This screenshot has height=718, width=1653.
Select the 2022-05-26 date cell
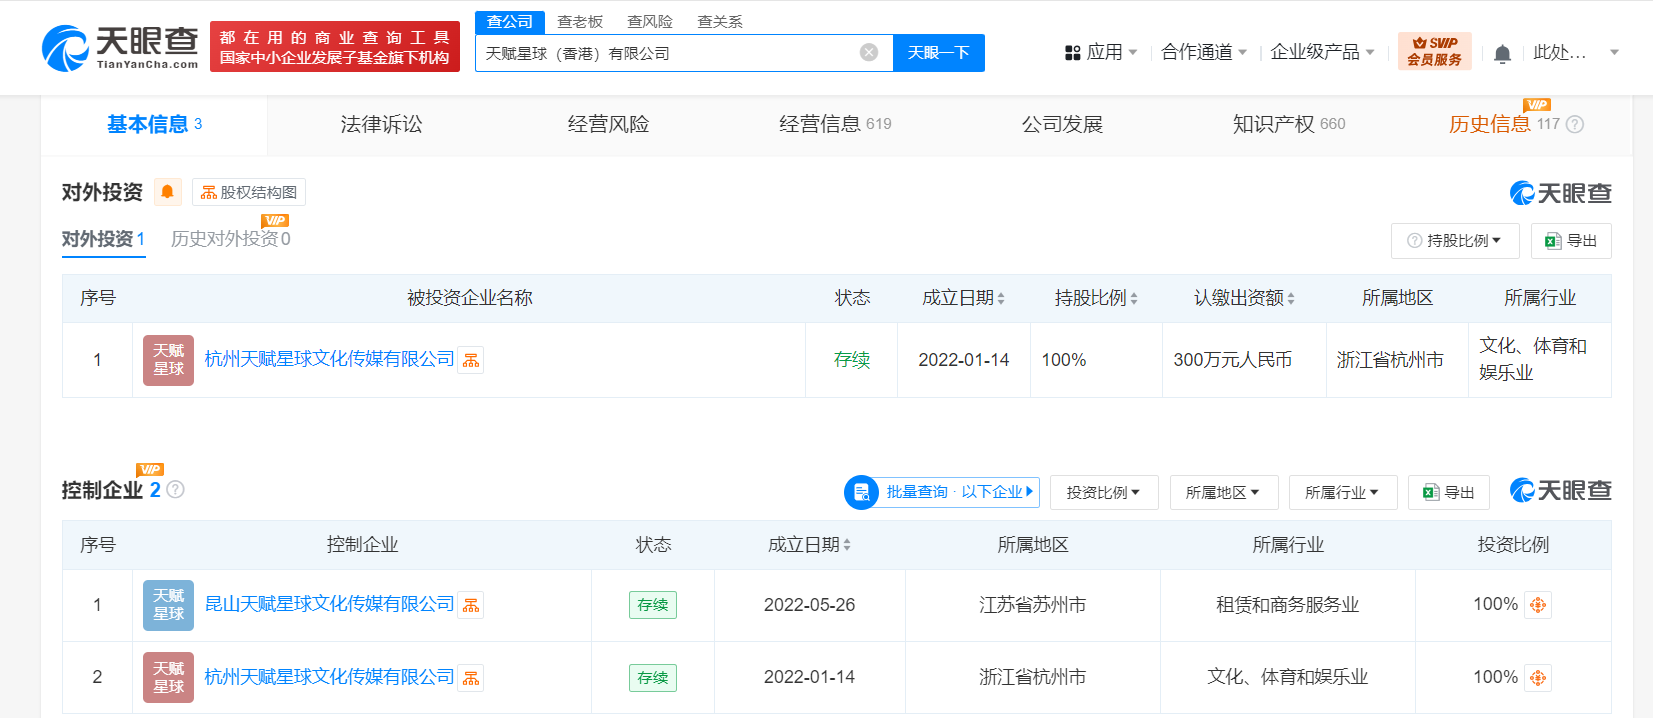(809, 605)
